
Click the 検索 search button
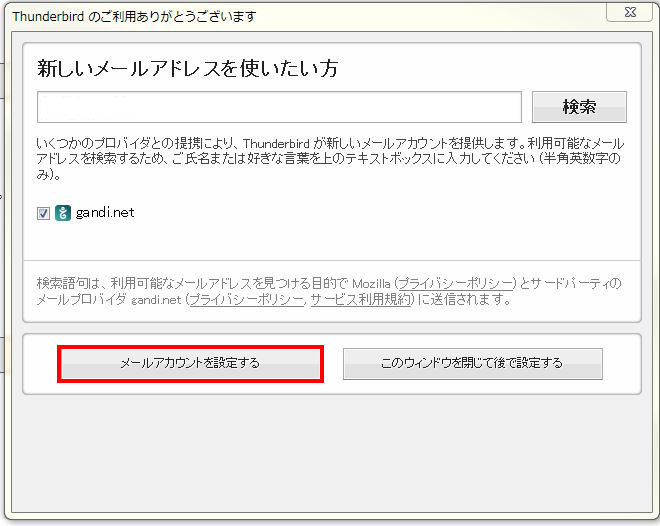click(579, 107)
